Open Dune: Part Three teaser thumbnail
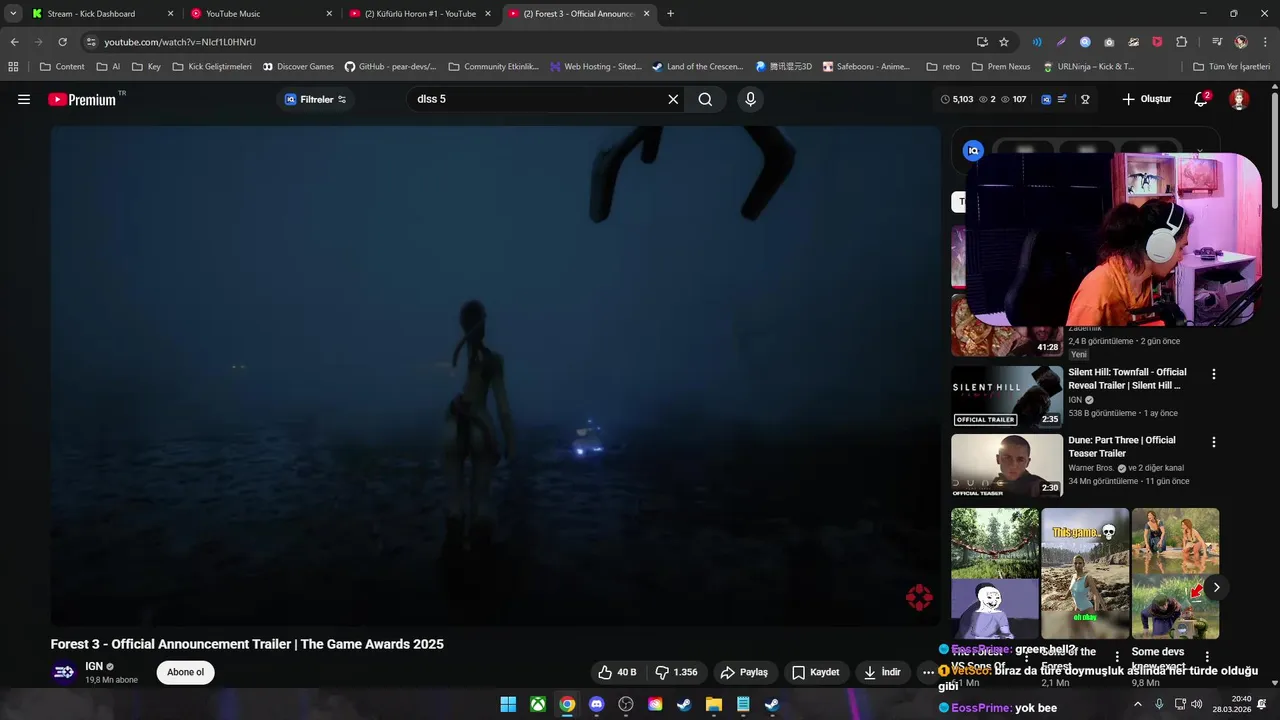Viewport: 1280px width, 720px height. 1007,465
